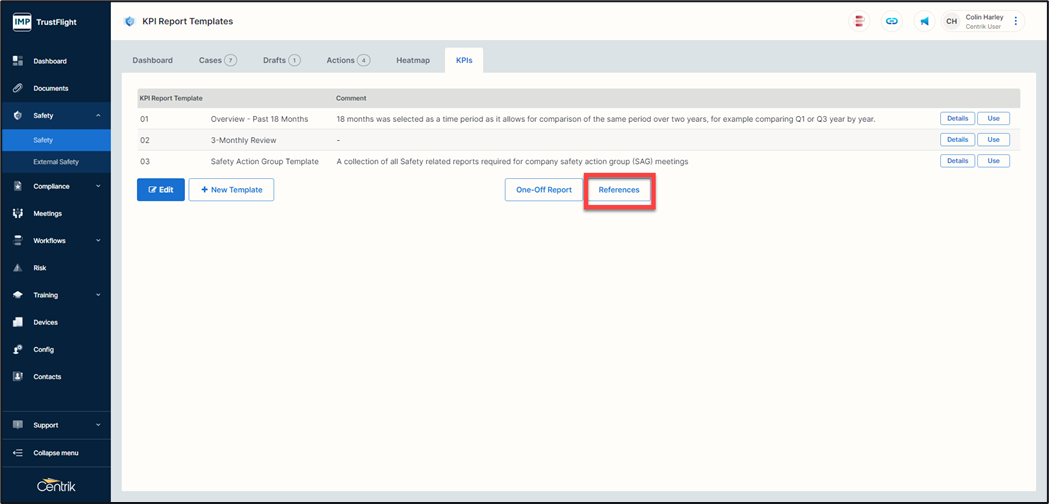This screenshot has width=1049, height=504.
Task: Expand the Workflows sidebar section
Action: click(98, 241)
